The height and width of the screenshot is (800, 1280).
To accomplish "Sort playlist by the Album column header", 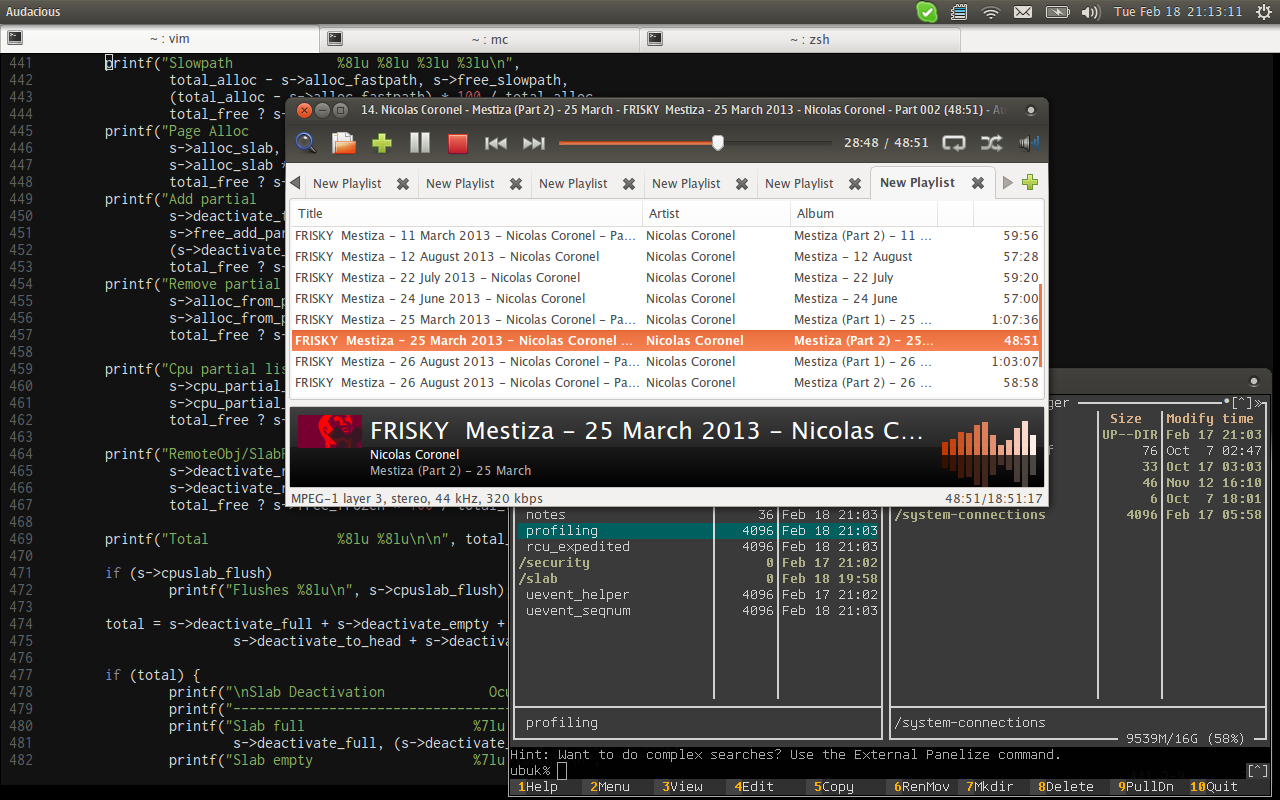I will click(x=865, y=213).
